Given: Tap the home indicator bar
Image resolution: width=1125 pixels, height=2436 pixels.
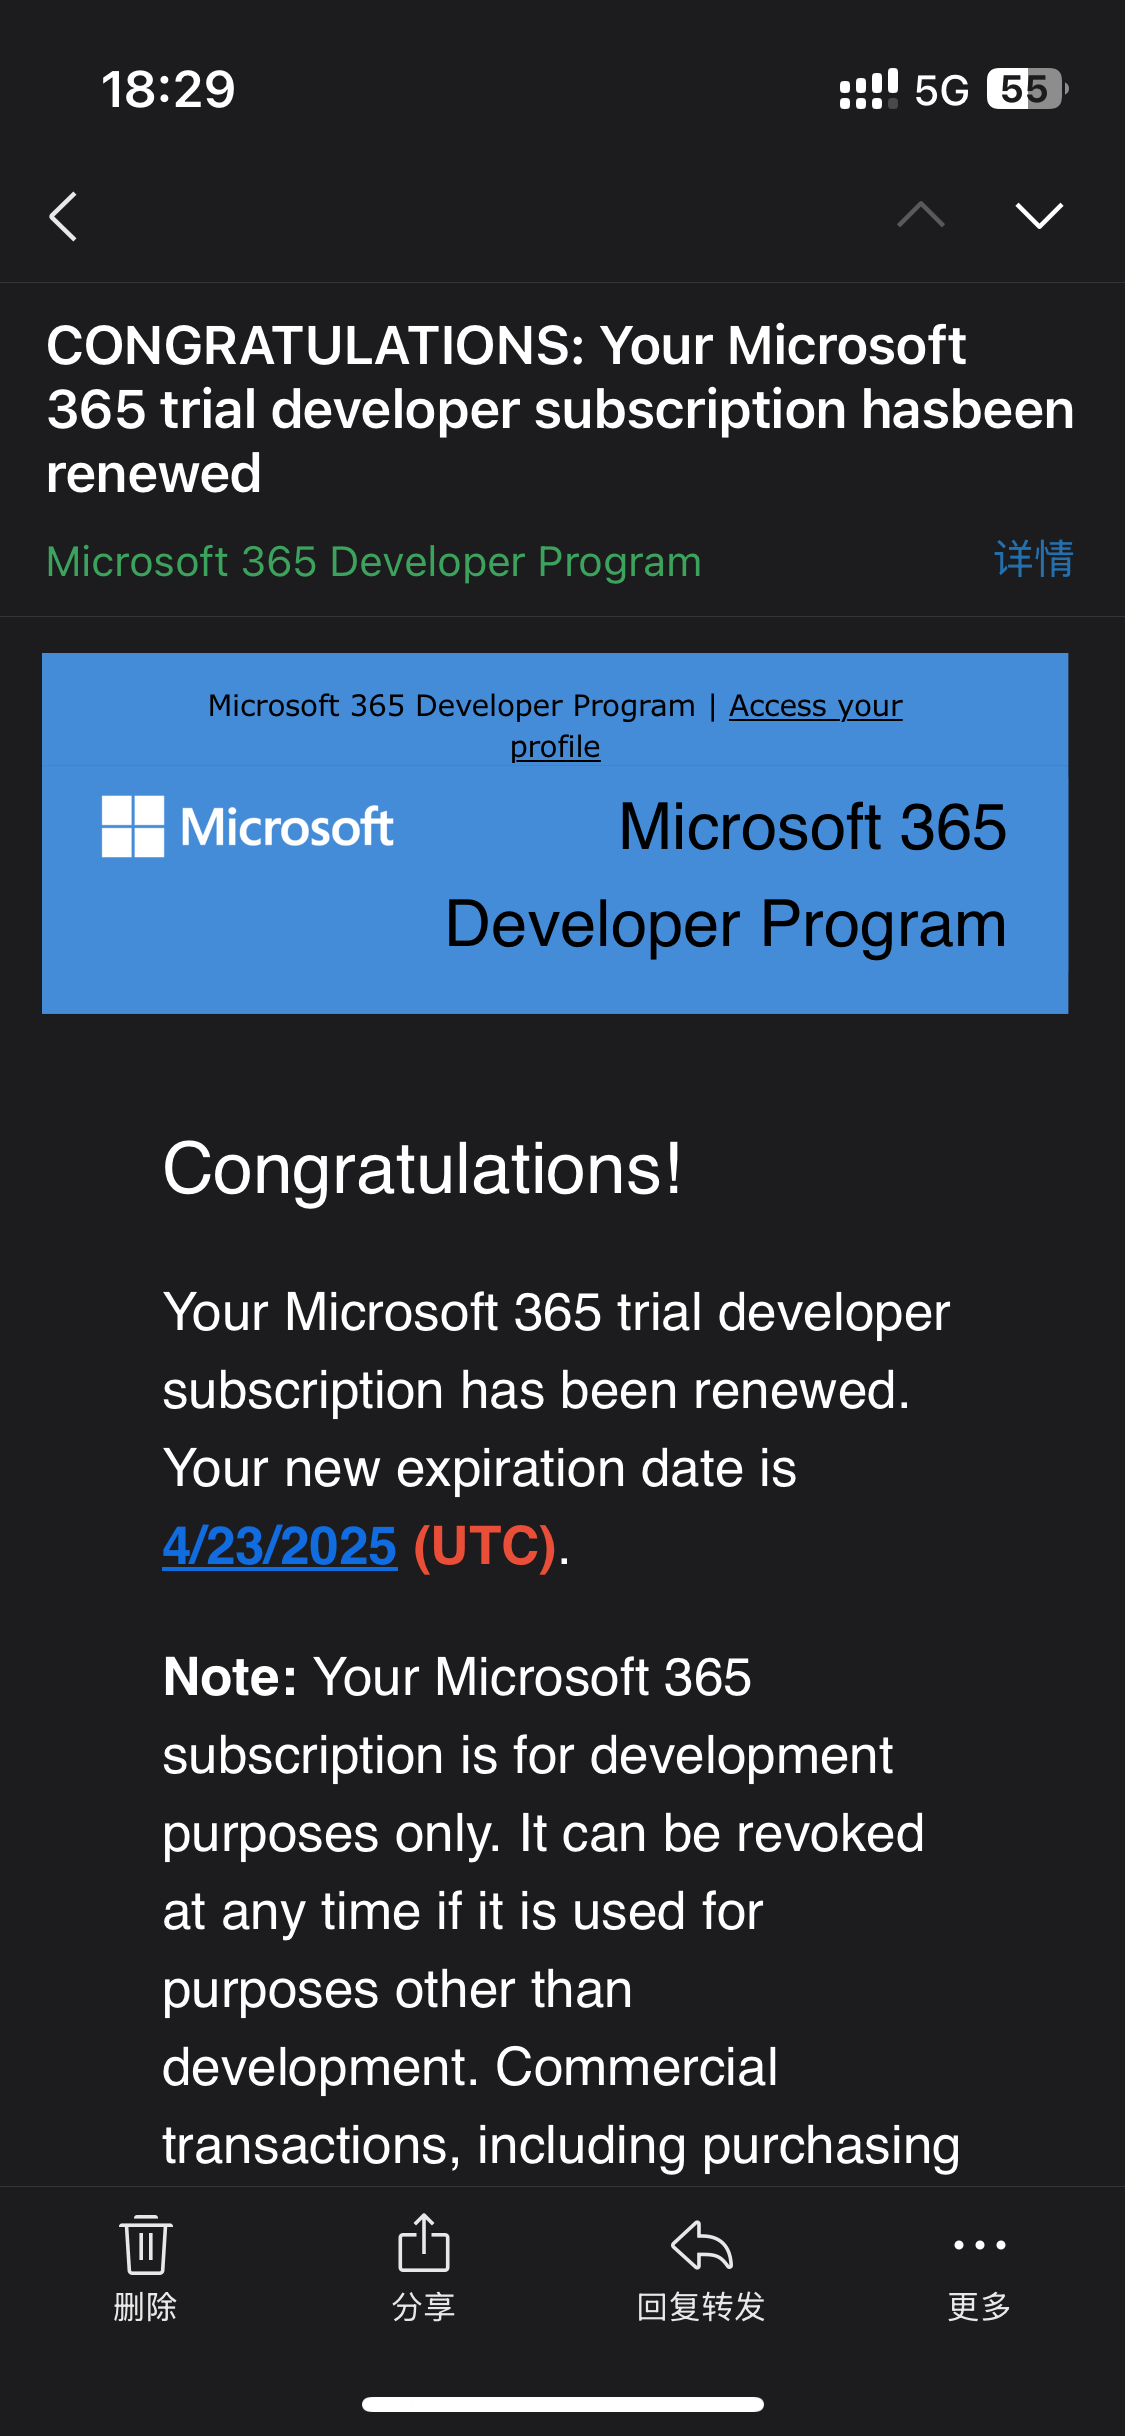Looking at the screenshot, I should click(x=563, y=2404).
